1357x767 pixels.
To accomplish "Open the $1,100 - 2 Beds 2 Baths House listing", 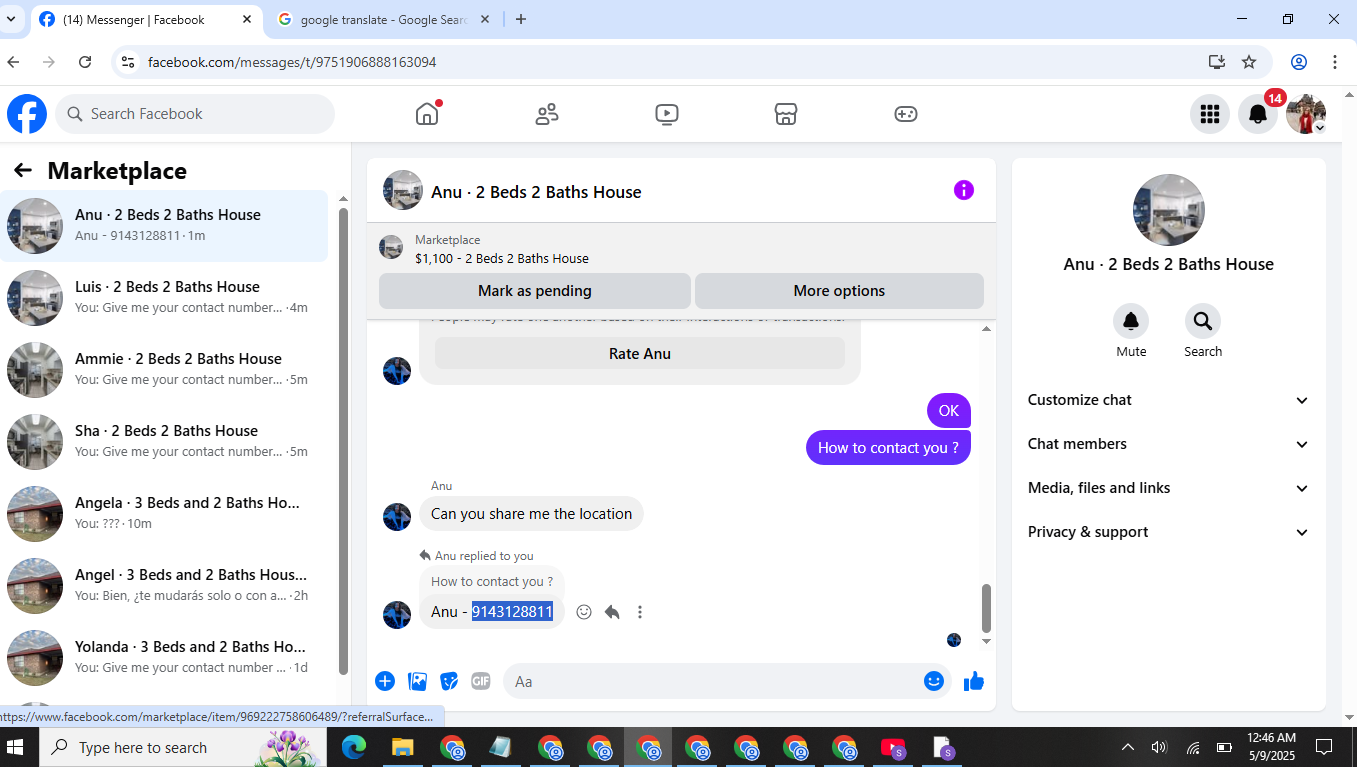I will [502, 258].
